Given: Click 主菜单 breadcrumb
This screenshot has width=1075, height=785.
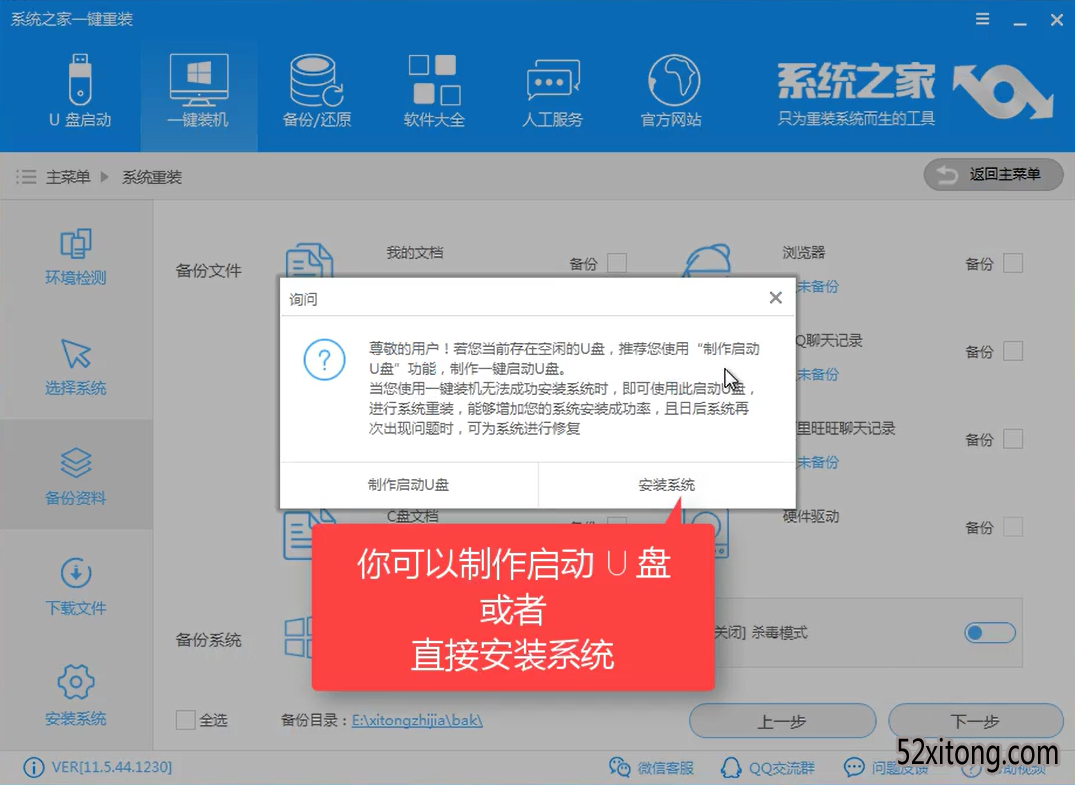Looking at the screenshot, I should (68, 177).
